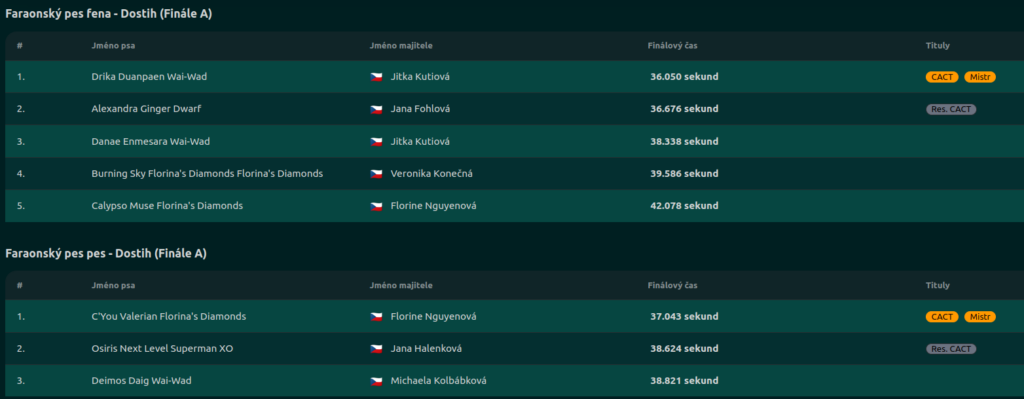Viewport: 1024px width, 399px height.
Task: Click the flag beside Michaela Kolbábková
Action: click(x=376, y=381)
